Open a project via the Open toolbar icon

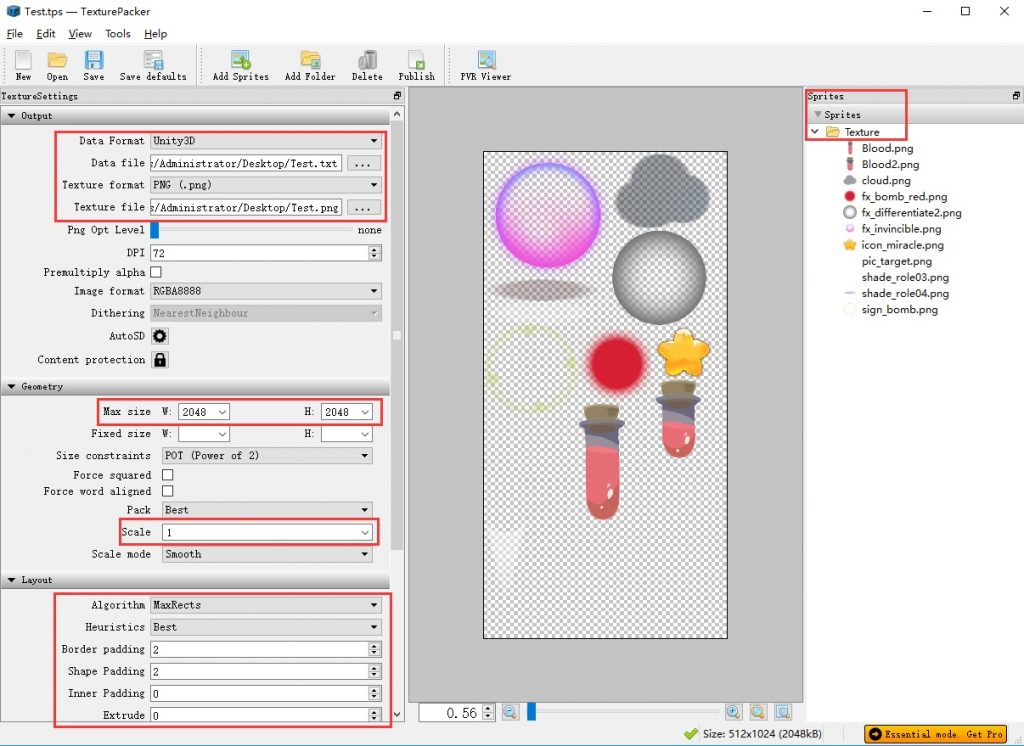point(57,65)
